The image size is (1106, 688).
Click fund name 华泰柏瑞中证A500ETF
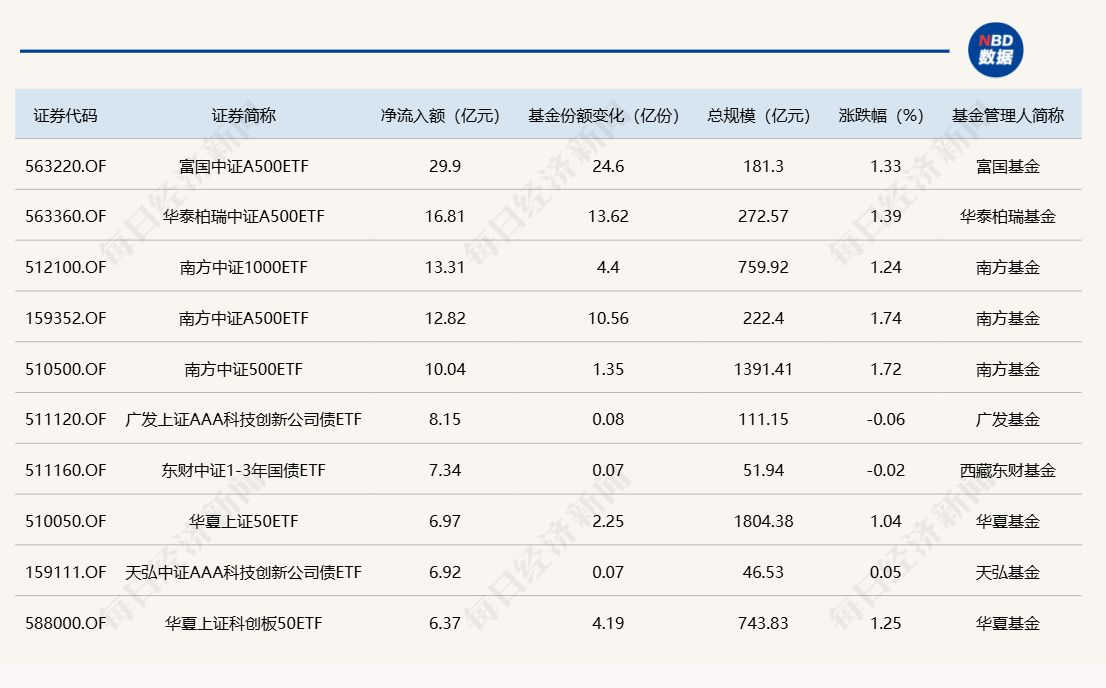point(243,217)
